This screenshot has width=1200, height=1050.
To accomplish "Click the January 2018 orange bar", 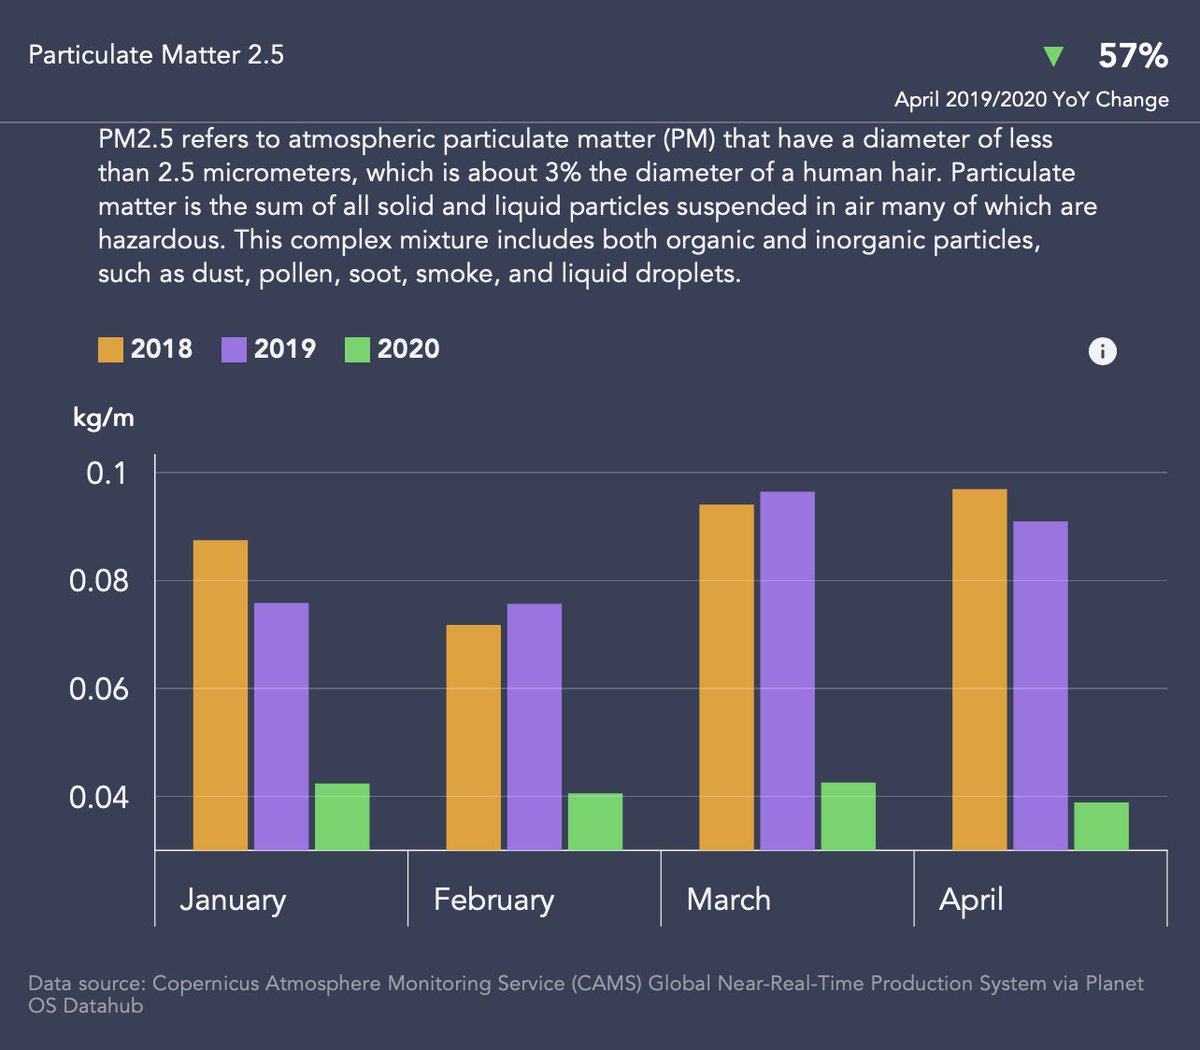I will (220, 695).
